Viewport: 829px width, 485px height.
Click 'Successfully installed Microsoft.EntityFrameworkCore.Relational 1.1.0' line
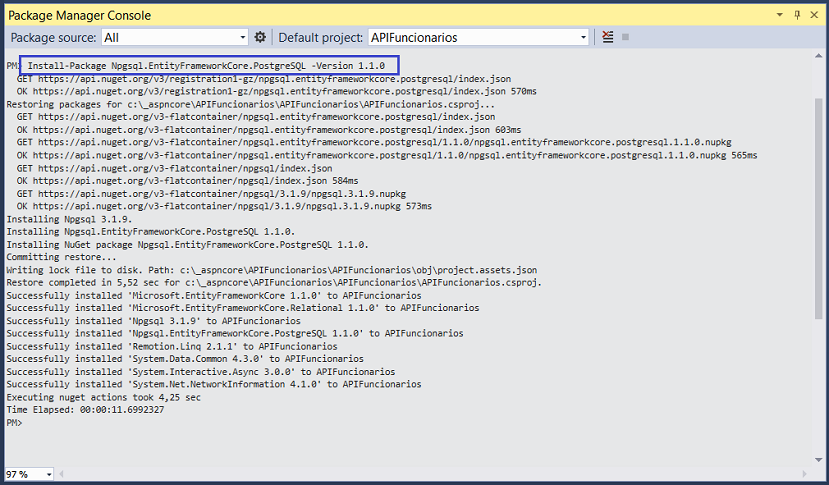tap(243, 308)
